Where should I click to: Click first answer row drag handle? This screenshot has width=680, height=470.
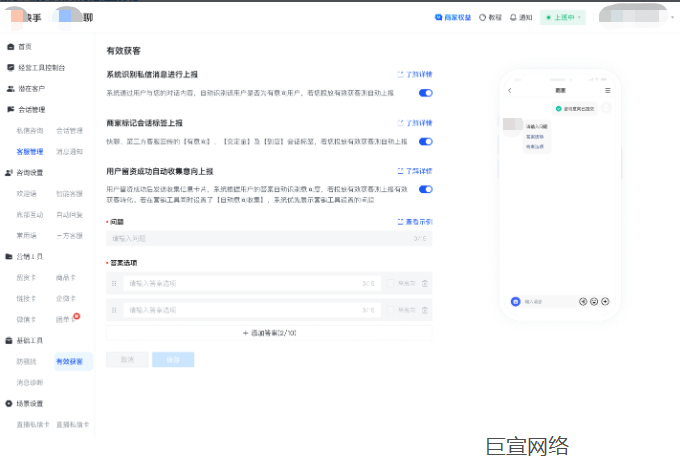pyautogui.click(x=114, y=283)
